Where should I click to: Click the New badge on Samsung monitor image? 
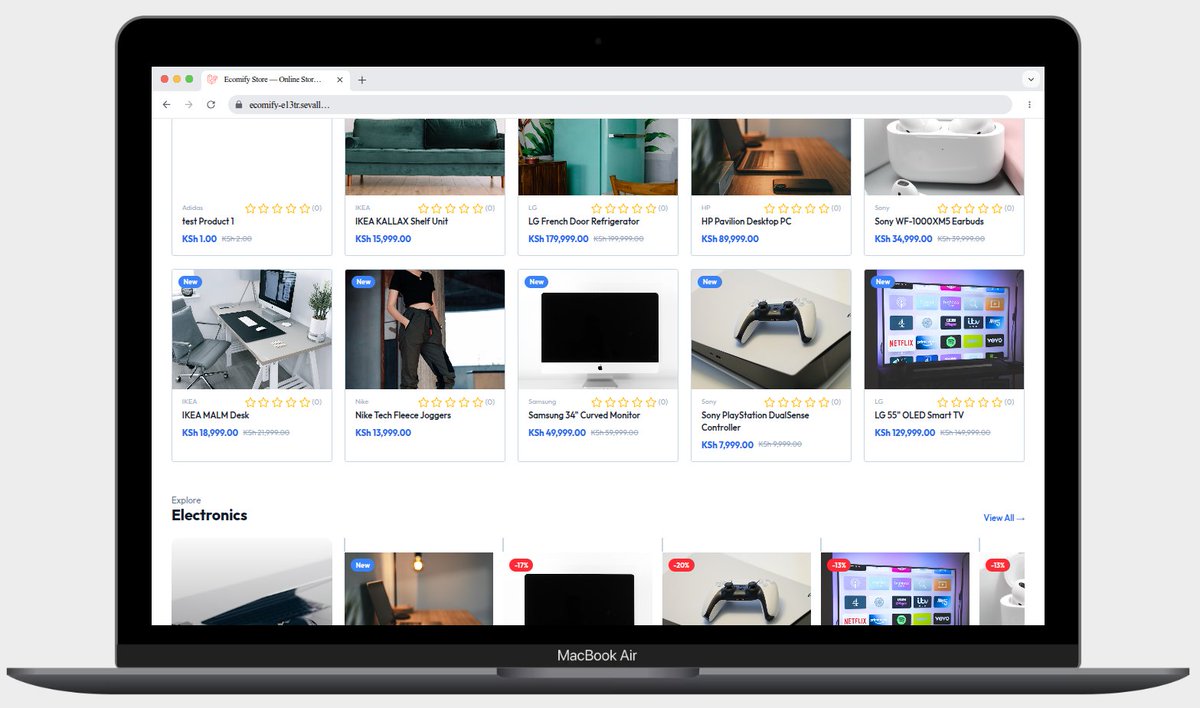(x=536, y=282)
